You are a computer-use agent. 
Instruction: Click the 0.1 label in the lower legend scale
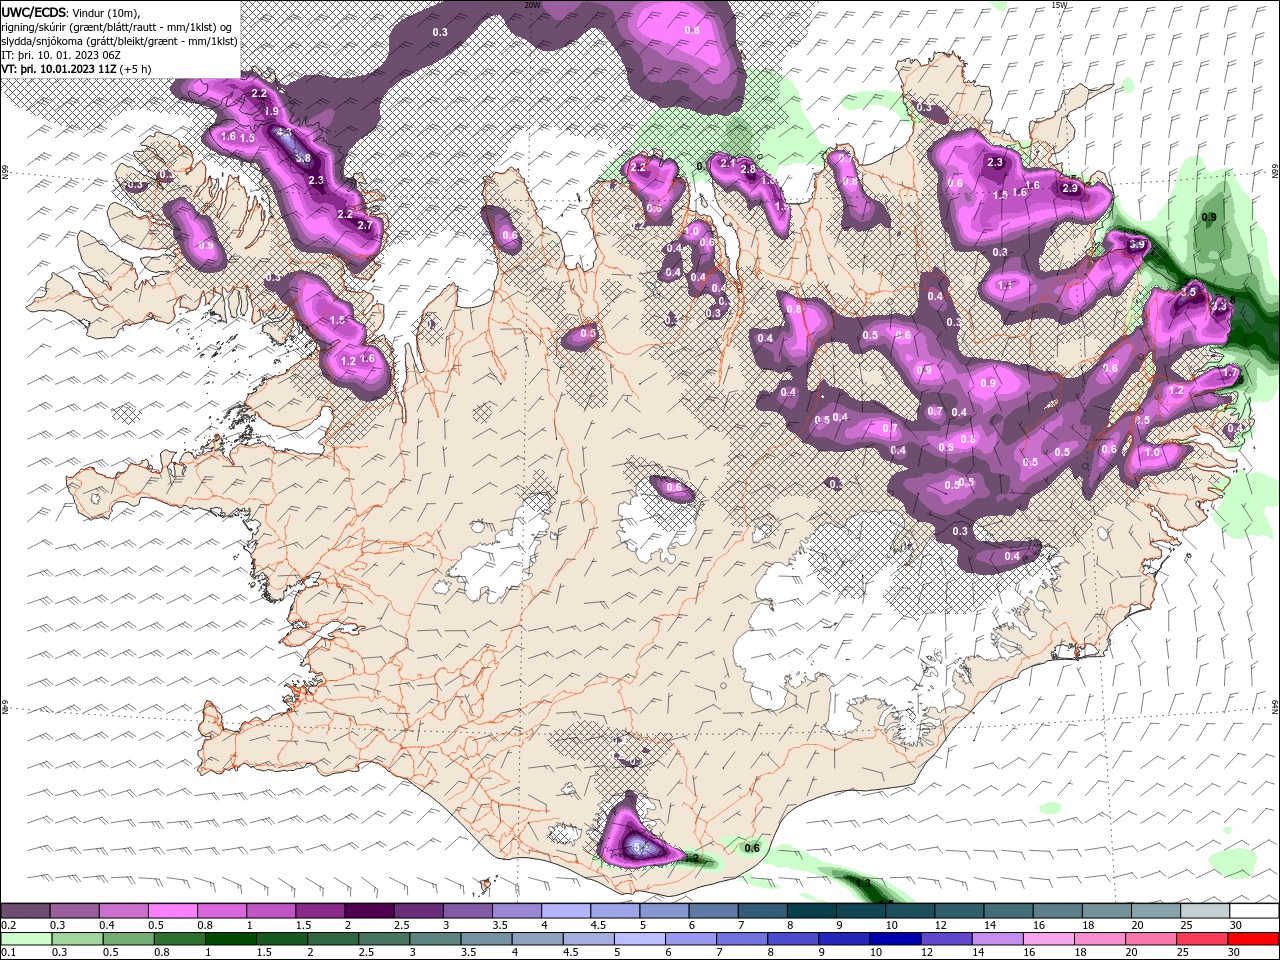click(x=8, y=952)
